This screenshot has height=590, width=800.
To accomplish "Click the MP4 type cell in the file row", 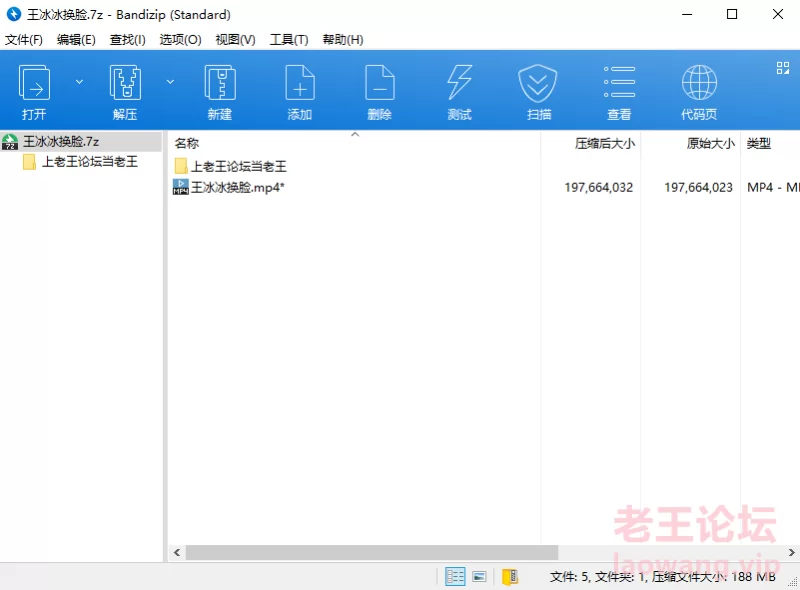I will point(773,188).
